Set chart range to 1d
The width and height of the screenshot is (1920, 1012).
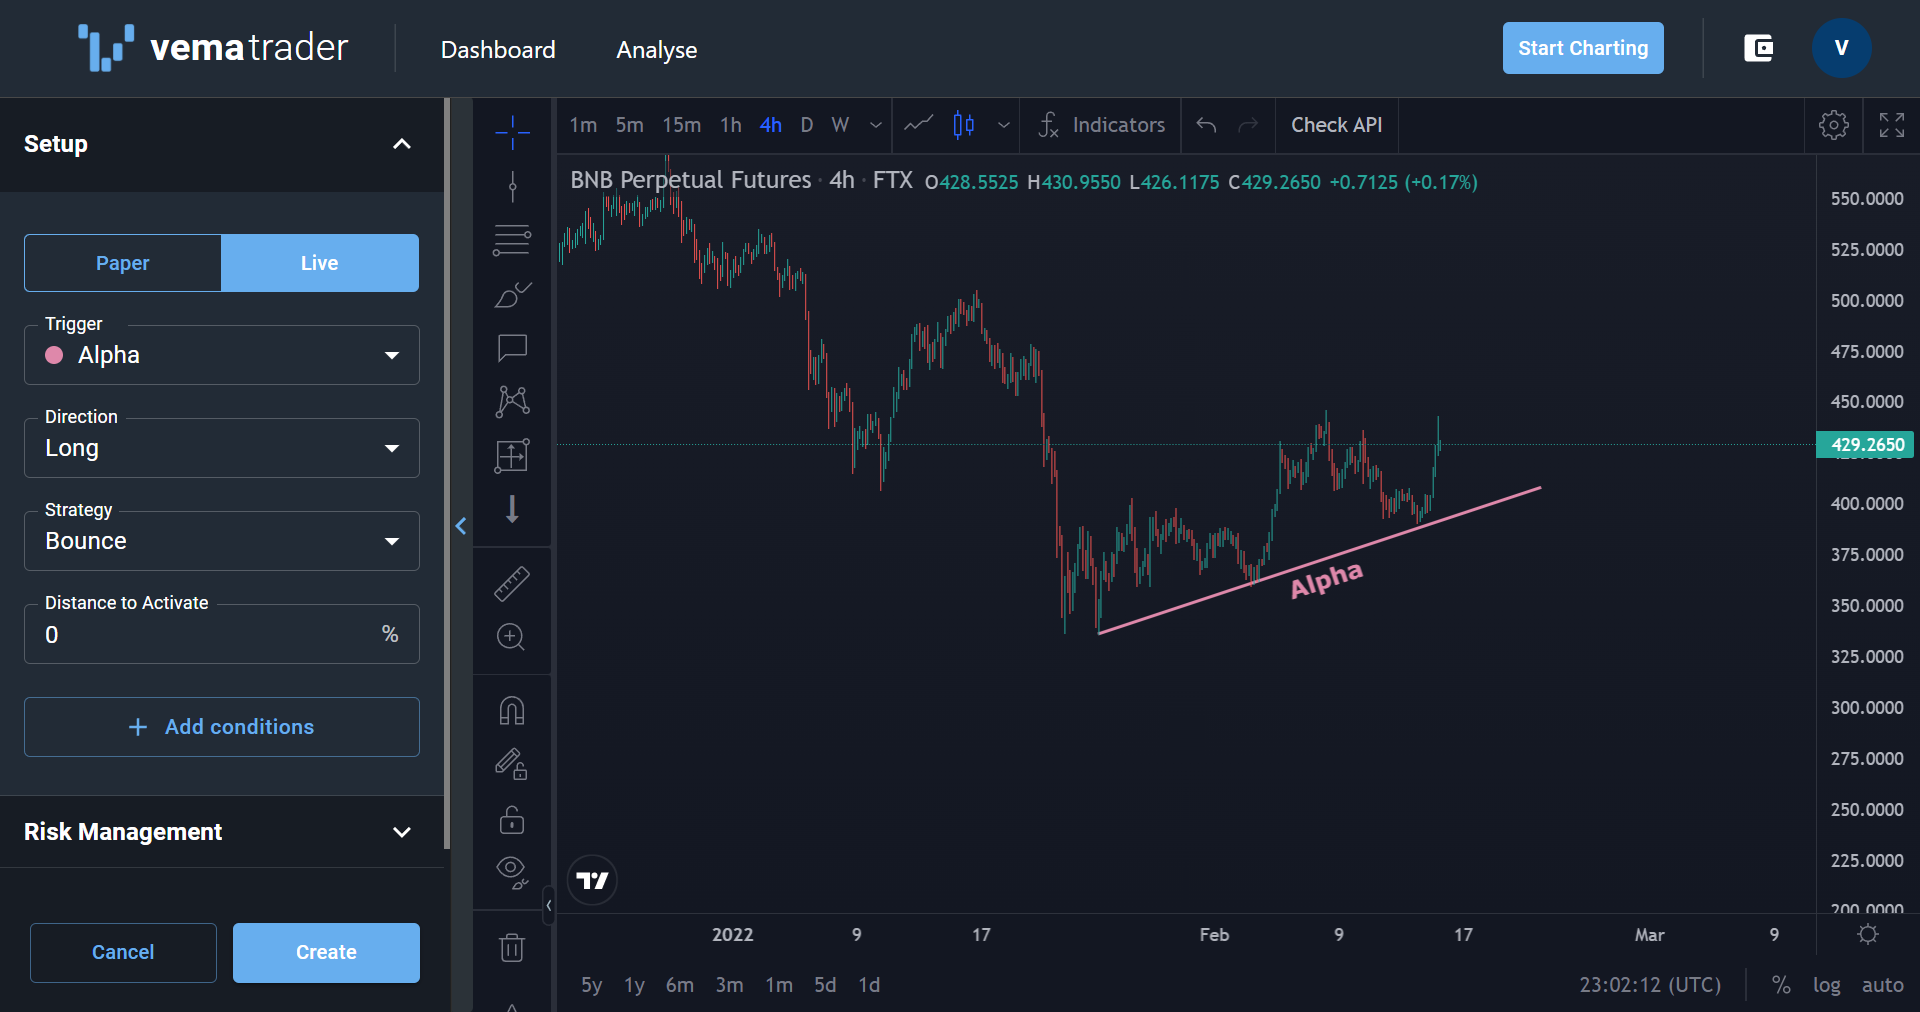(869, 985)
